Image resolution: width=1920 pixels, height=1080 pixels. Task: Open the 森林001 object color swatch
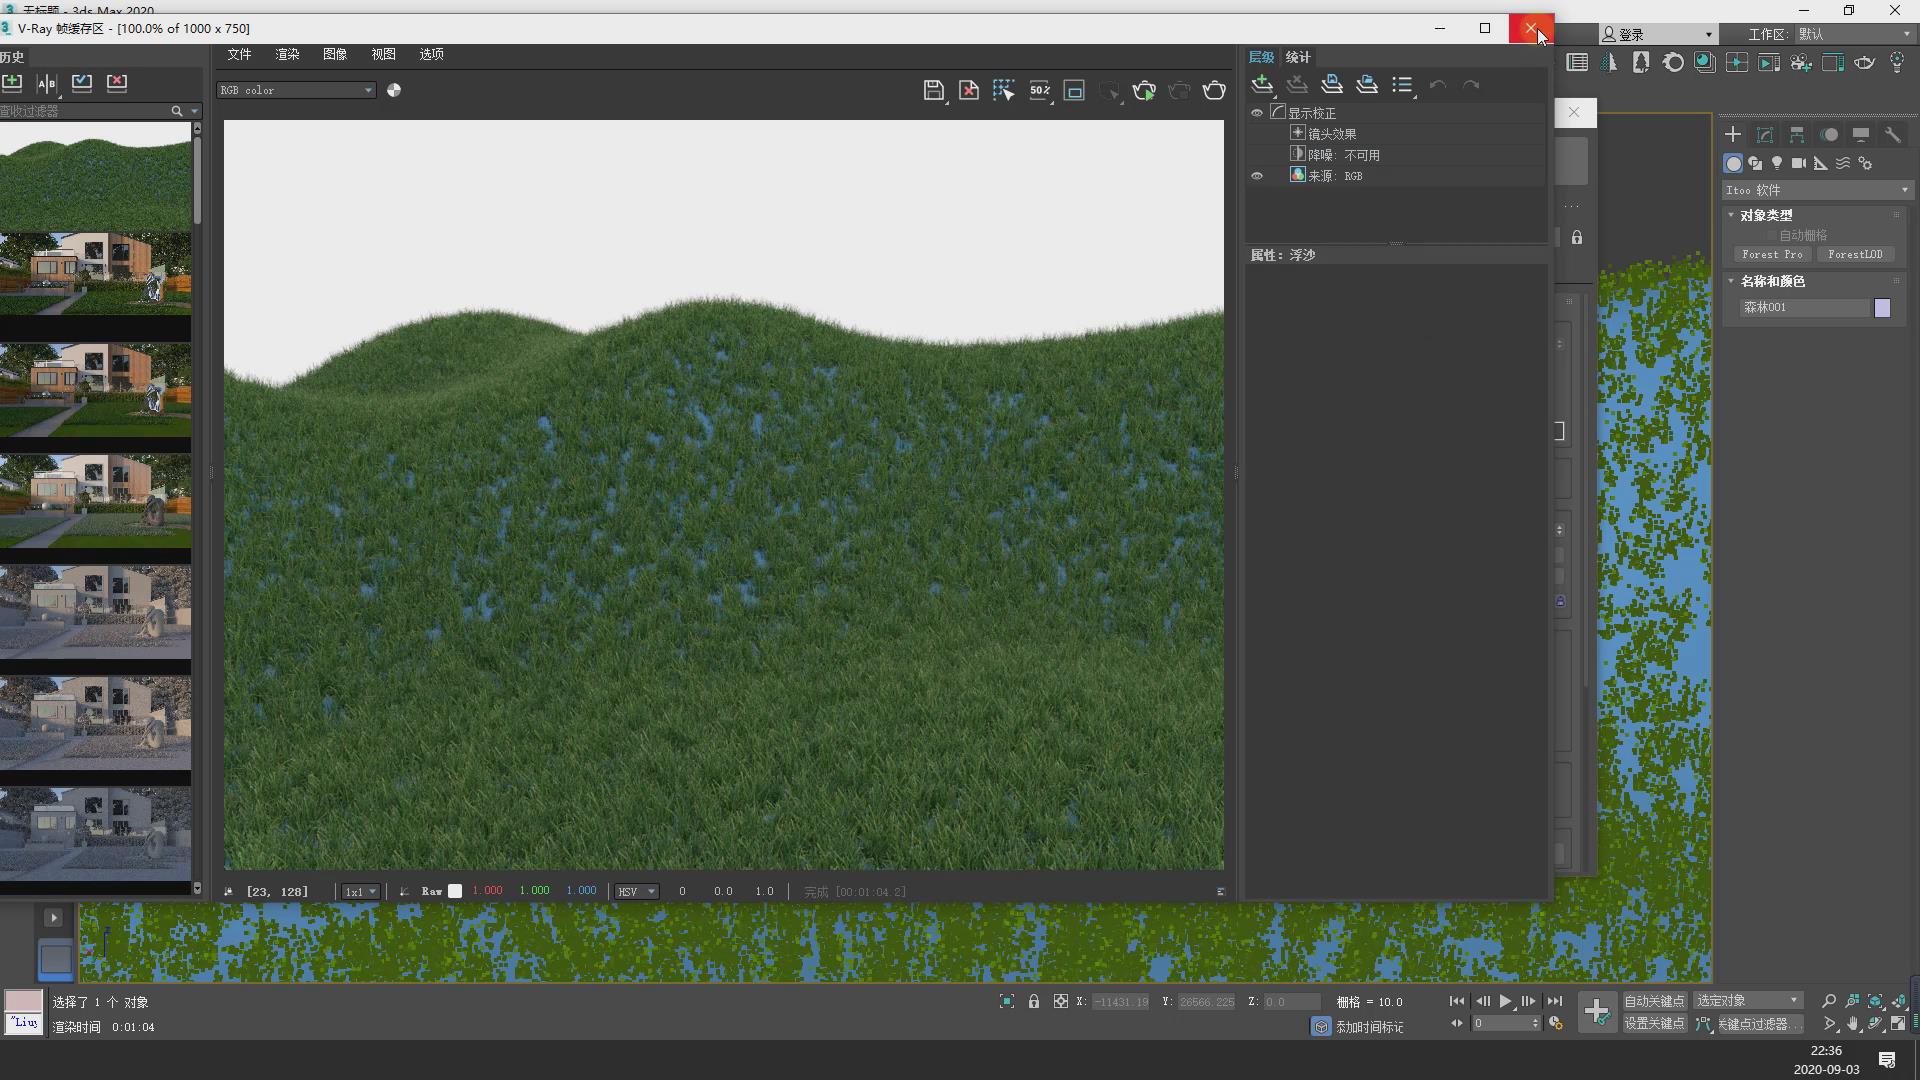(x=1882, y=308)
